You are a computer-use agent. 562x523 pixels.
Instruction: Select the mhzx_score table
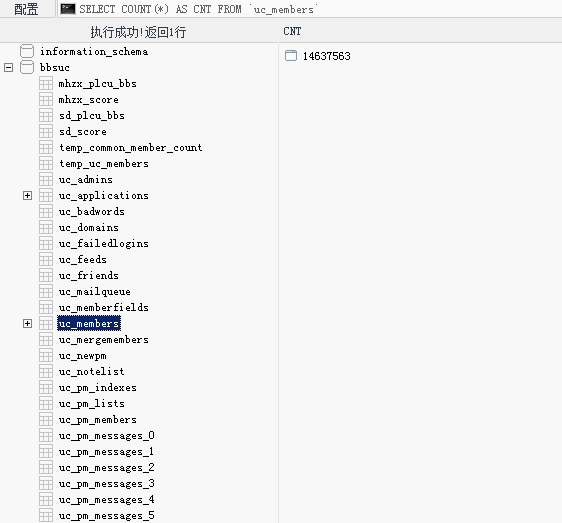(x=89, y=100)
